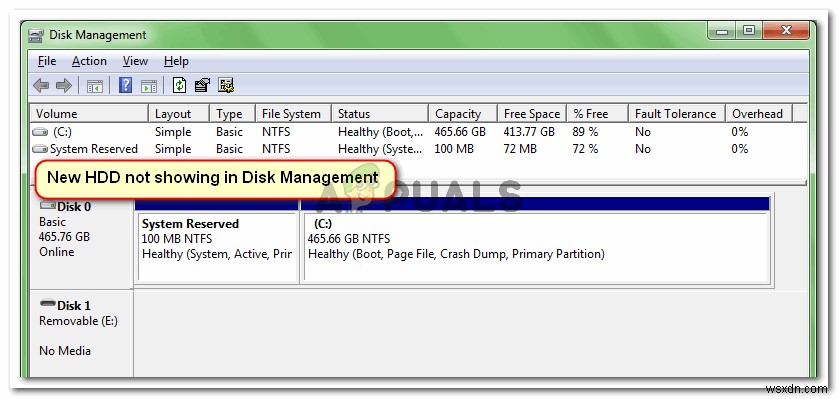Screen dimensions: 839x399
Task: Open the Properties toolbar icon
Action: pyautogui.click(x=202, y=85)
